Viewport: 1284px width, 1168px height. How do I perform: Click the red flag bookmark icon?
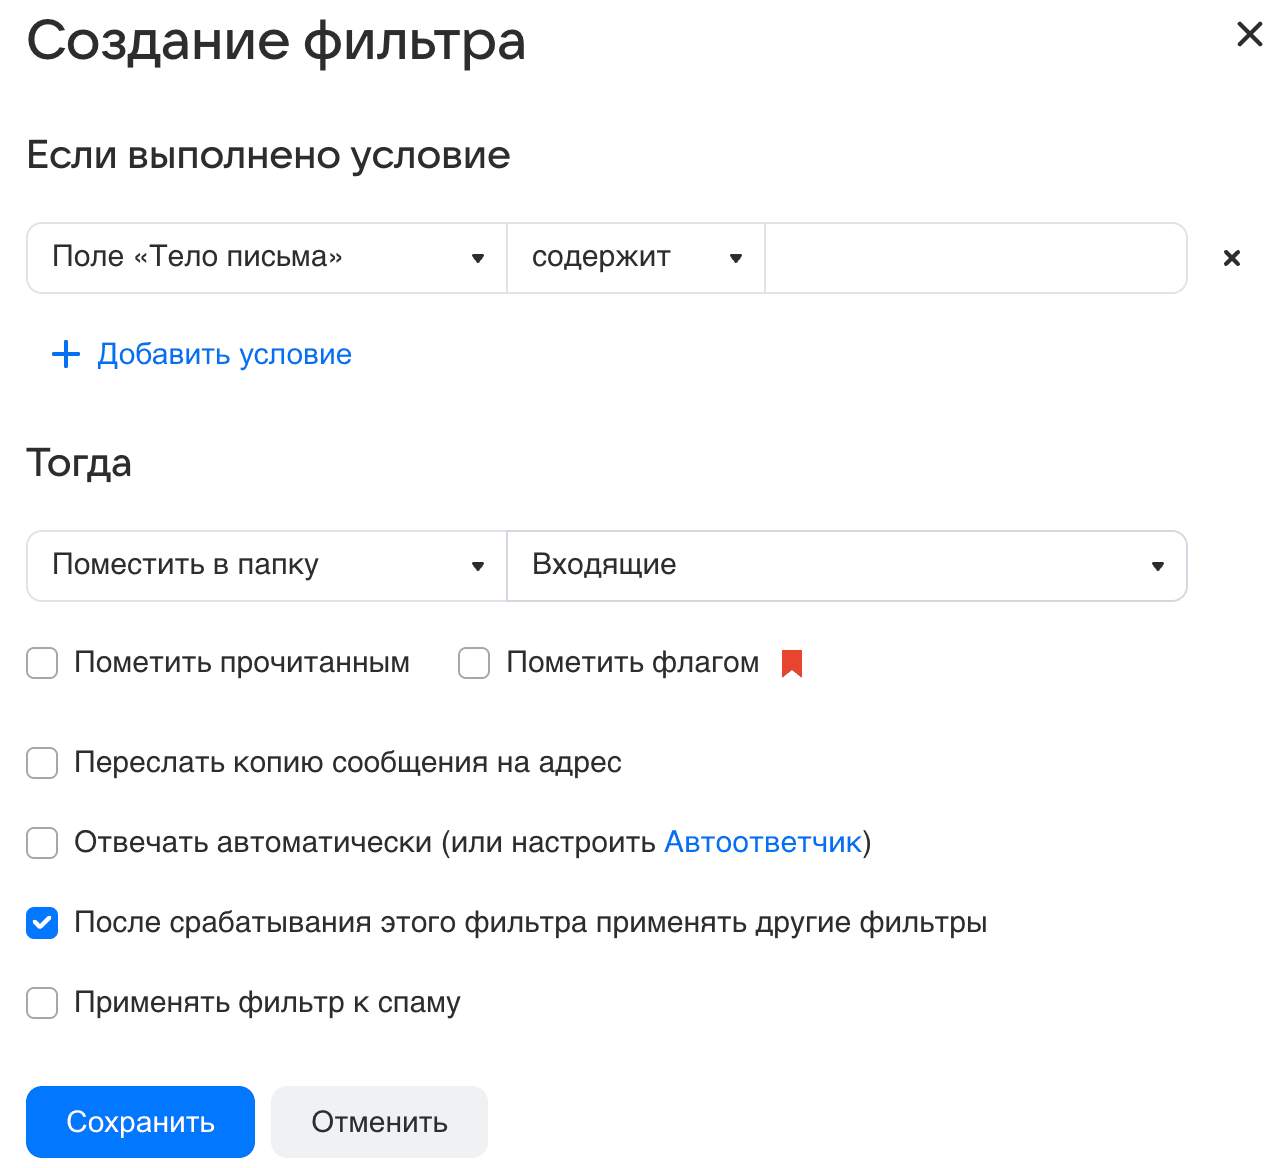[x=792, y=663]
